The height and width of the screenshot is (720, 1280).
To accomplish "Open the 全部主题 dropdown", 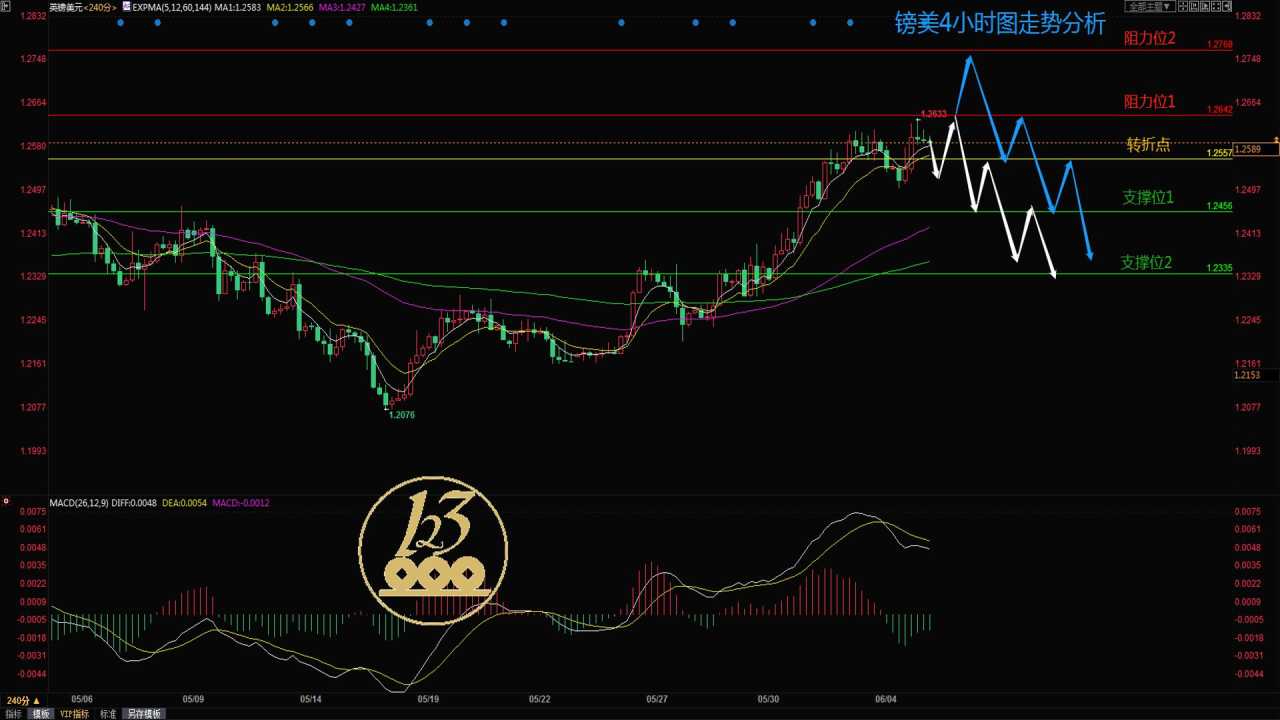I will [x=1150, y=7].
